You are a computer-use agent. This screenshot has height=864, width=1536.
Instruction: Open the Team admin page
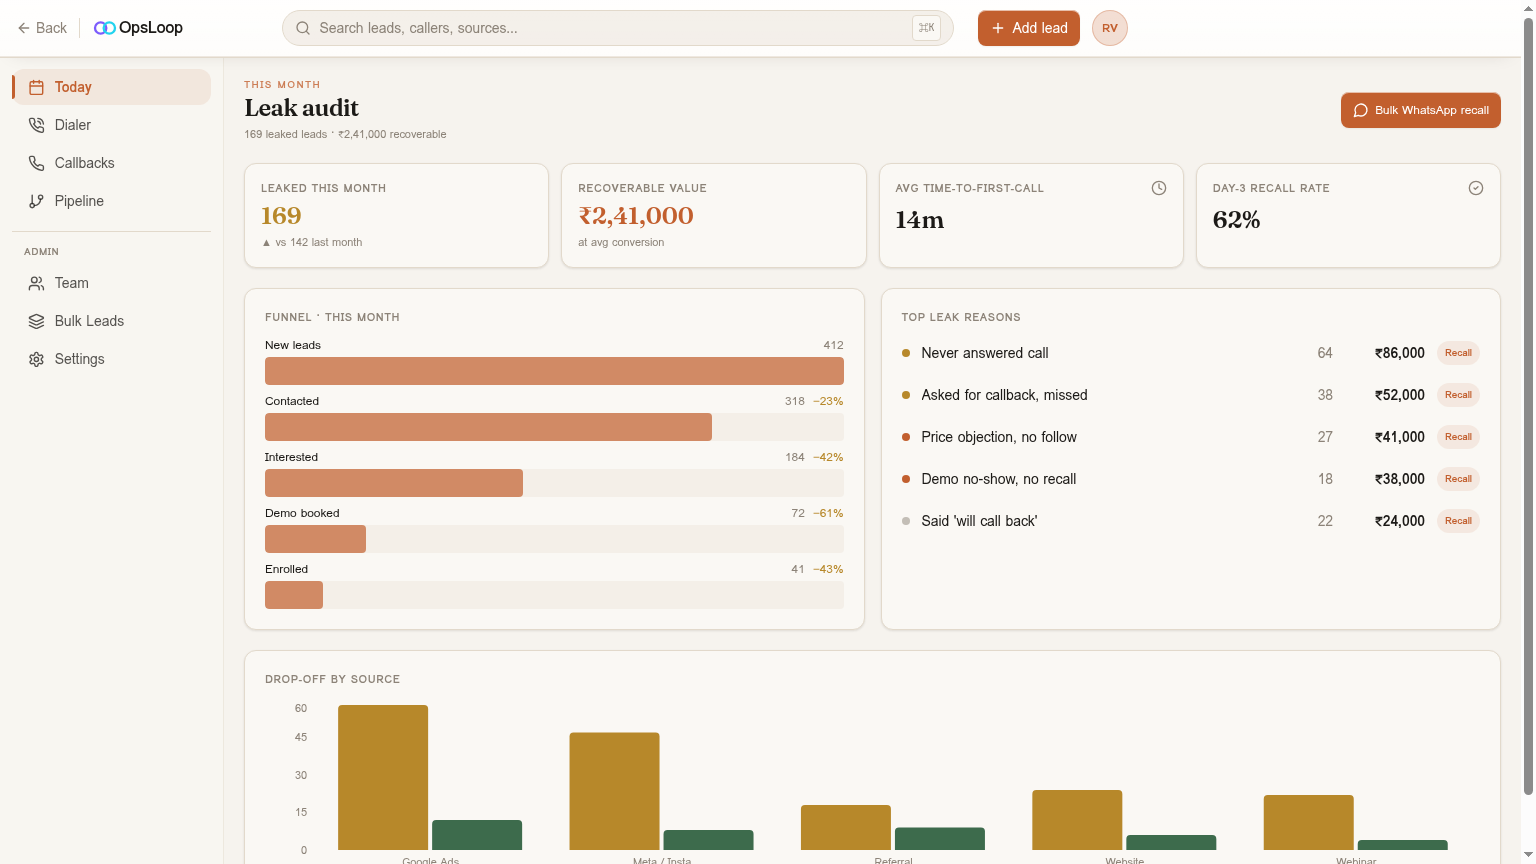(112, 283)
